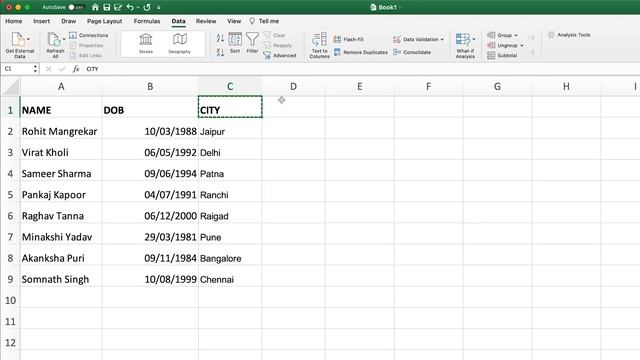Switch to the Insert ribbon tab

tap(42, 21)
